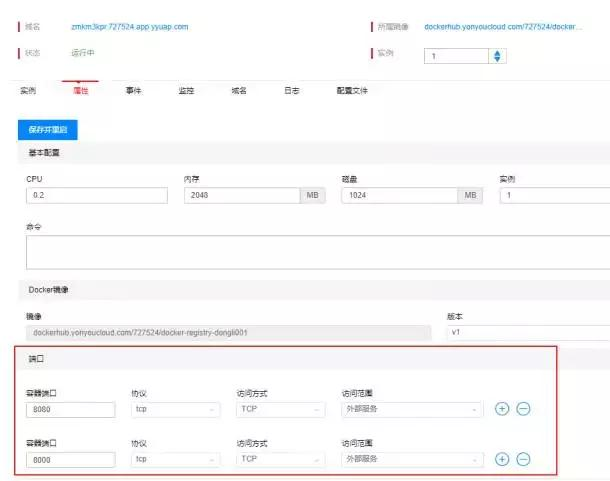The width and height of the screenshot is (610, 481).
Task: Click the blue save and restart button
Action: [x=48, y=130]
